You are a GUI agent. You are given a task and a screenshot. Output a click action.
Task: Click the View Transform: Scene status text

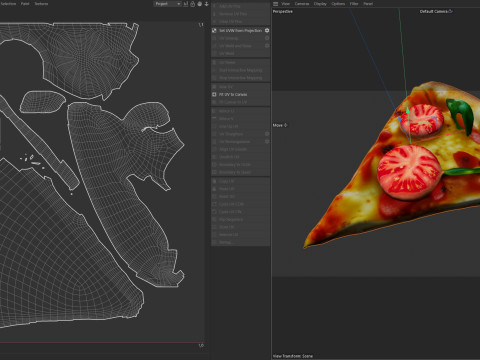click(293, 356)
